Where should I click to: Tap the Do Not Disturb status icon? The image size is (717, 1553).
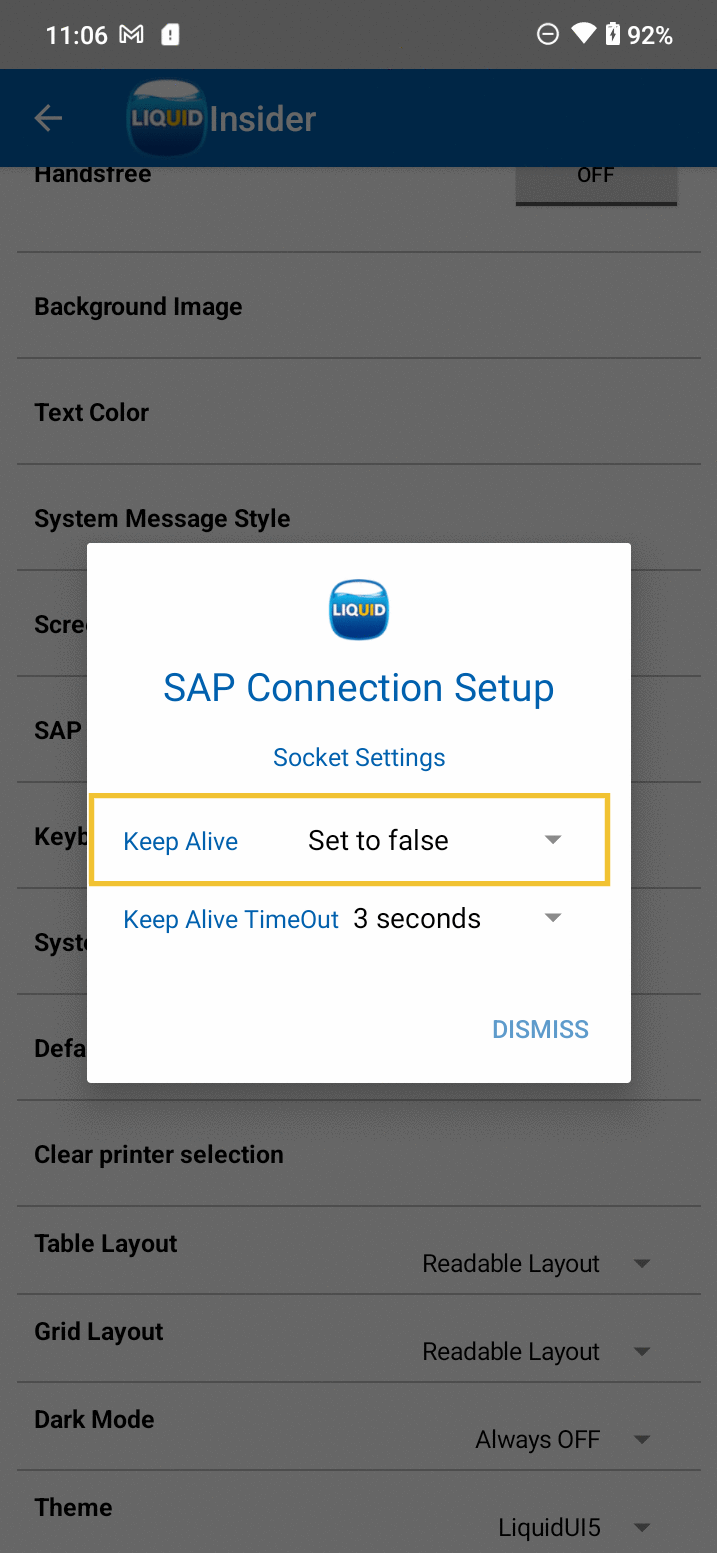(x=548, y=35)
